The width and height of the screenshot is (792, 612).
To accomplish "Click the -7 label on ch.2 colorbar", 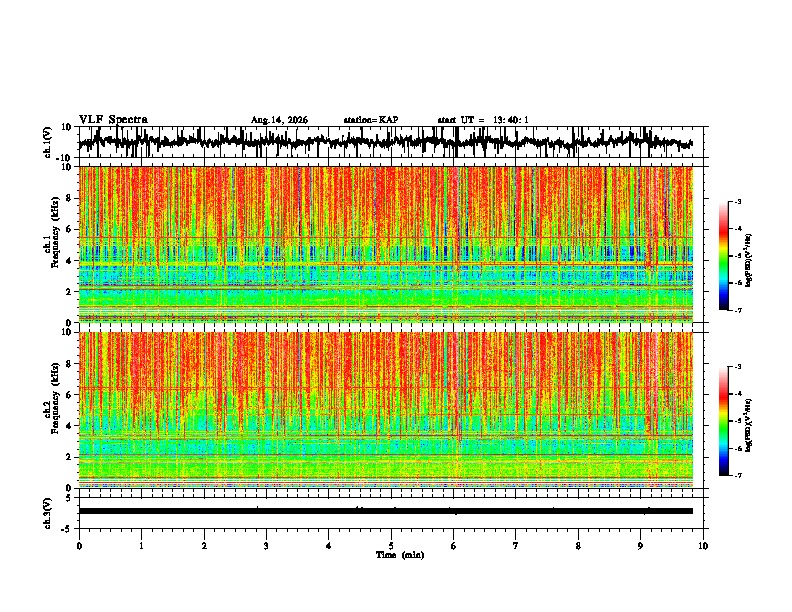I will pos(738,475).
